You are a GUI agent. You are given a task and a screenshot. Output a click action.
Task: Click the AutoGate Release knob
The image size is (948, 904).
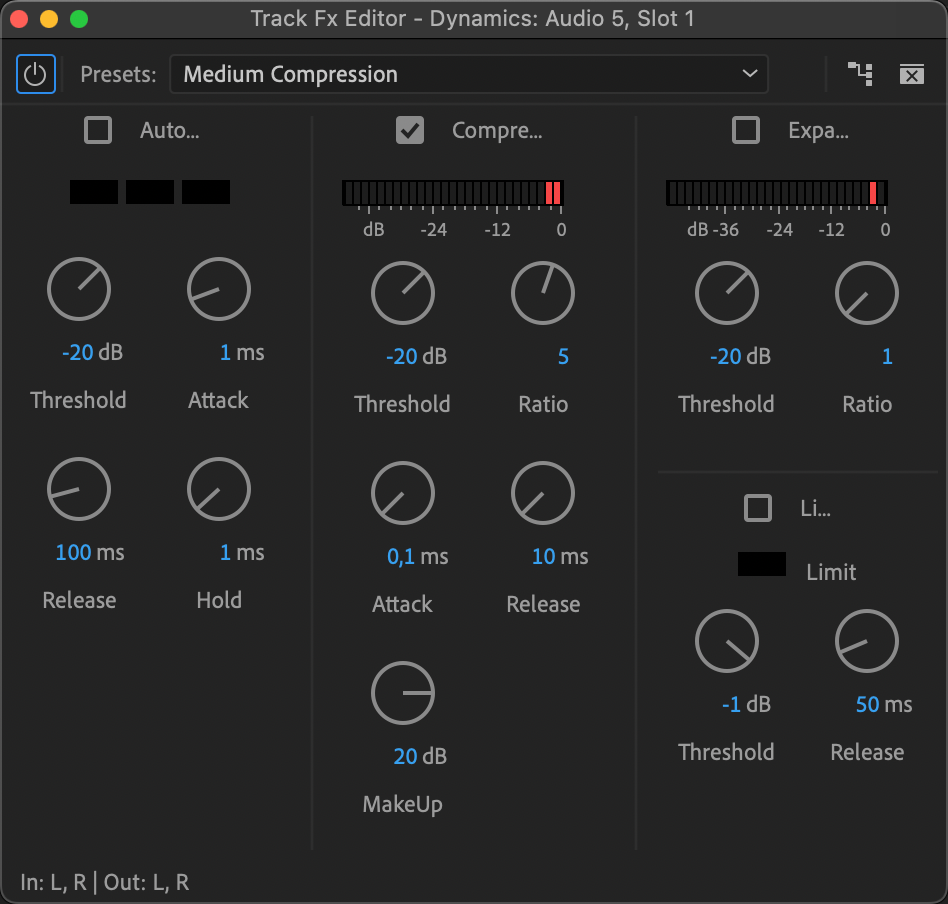tap(79, 489)
